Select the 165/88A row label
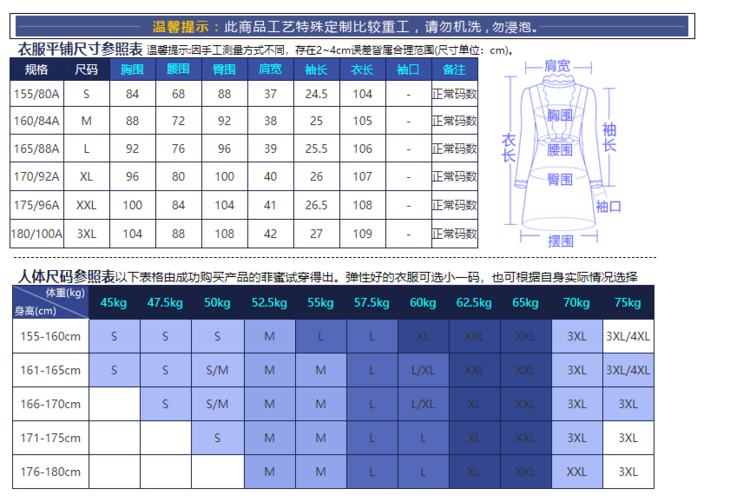 coord(36,149)
